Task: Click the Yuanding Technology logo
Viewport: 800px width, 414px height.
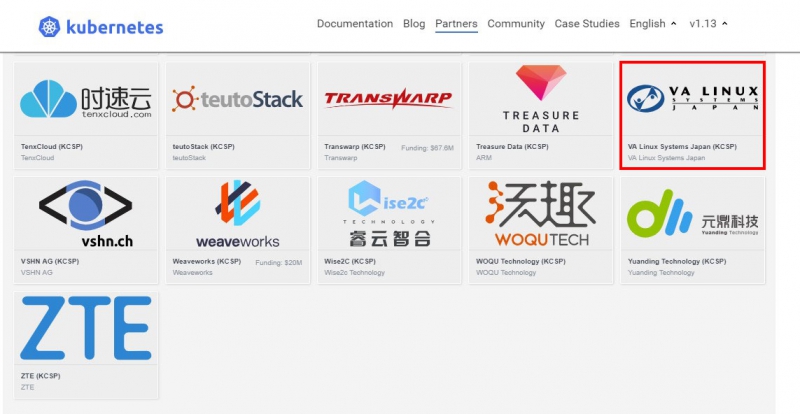Action: (x=692, y=213)
